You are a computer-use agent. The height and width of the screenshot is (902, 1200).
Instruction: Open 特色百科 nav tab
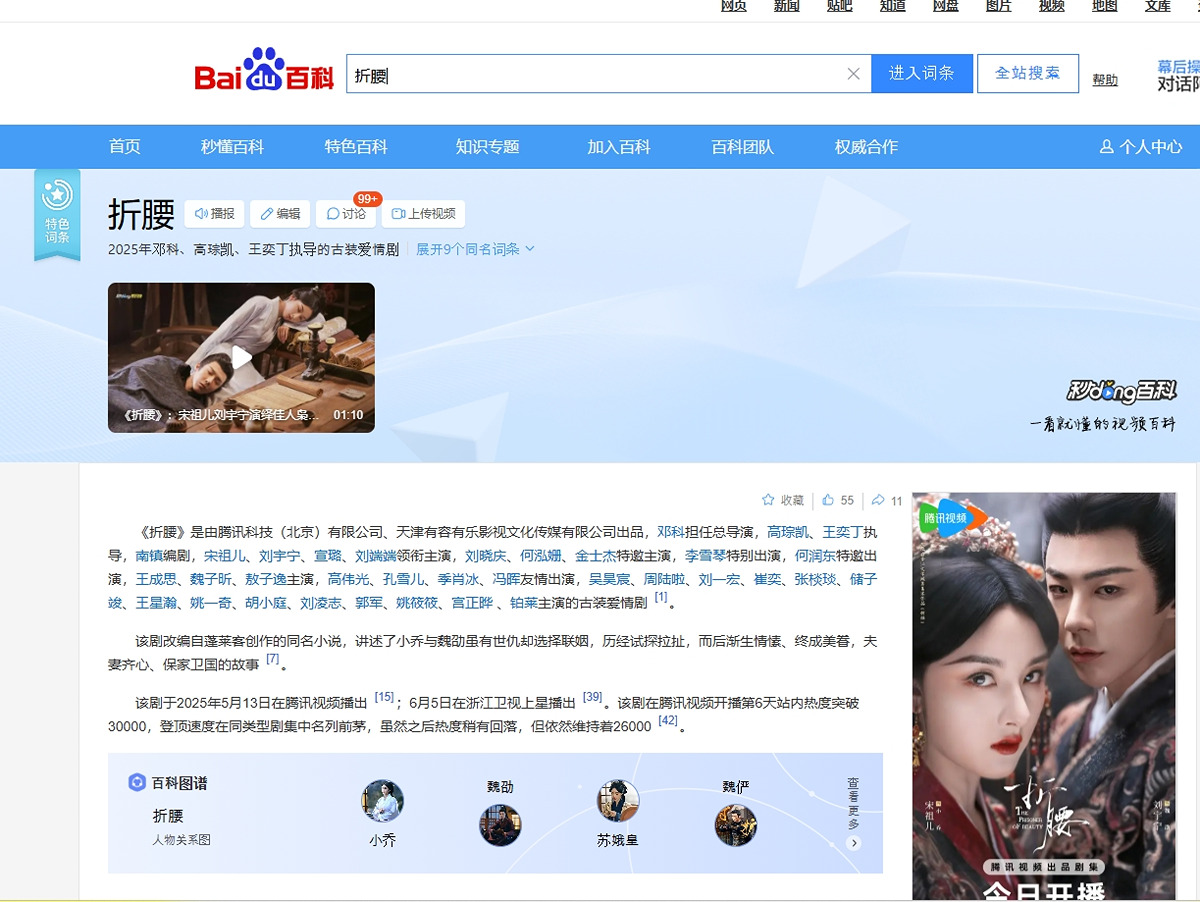356,147
